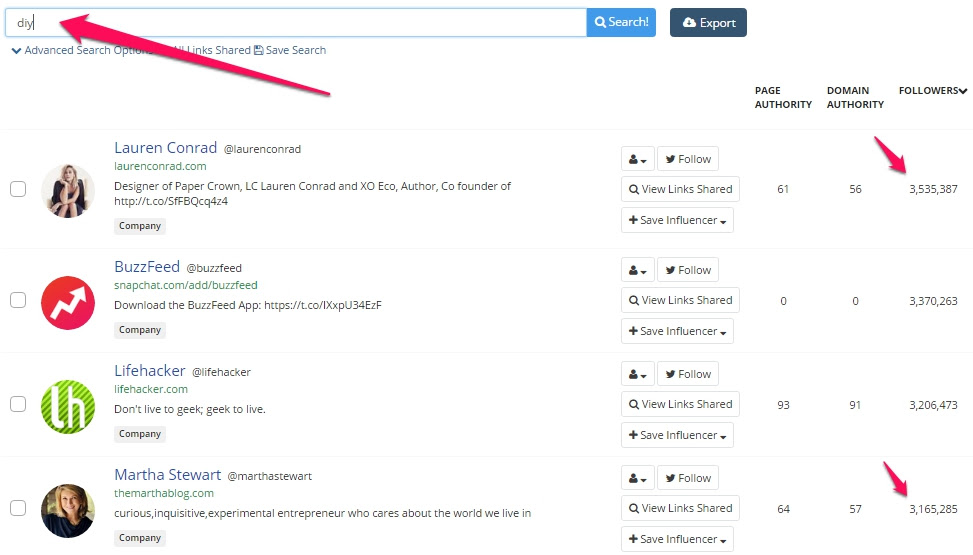Visit themarthablog.com link

coord(164,493)
